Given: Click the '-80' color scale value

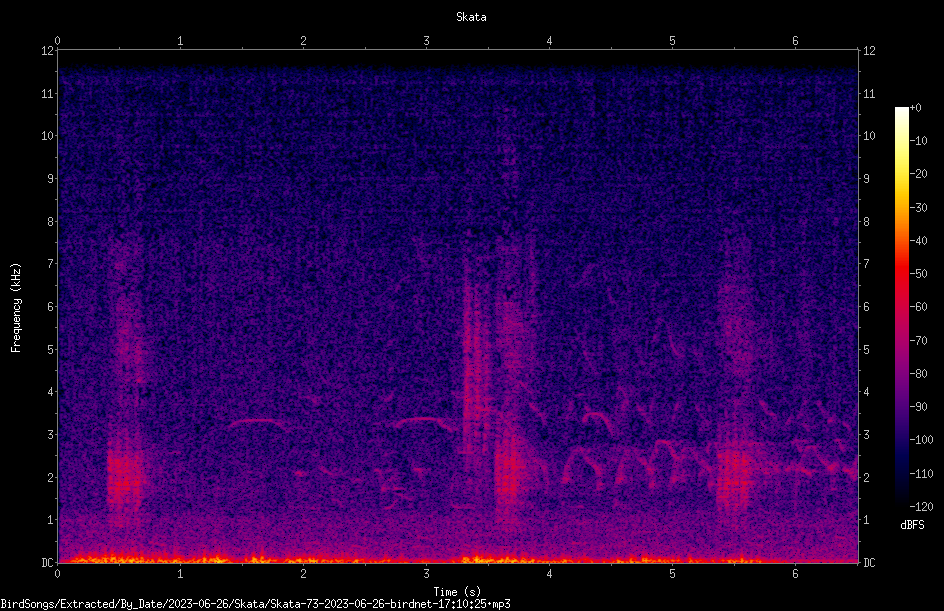Looking at the screenshot, I should pos(918,374).
